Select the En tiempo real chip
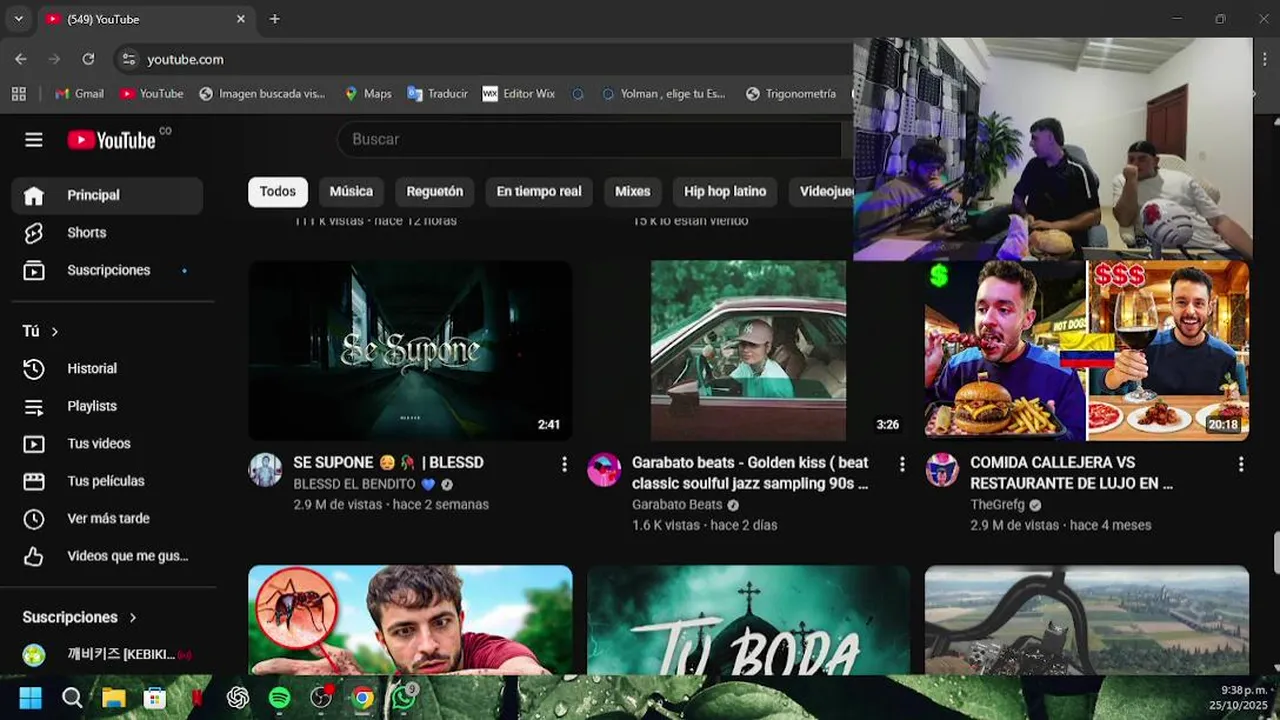 [x=539, y=191]
